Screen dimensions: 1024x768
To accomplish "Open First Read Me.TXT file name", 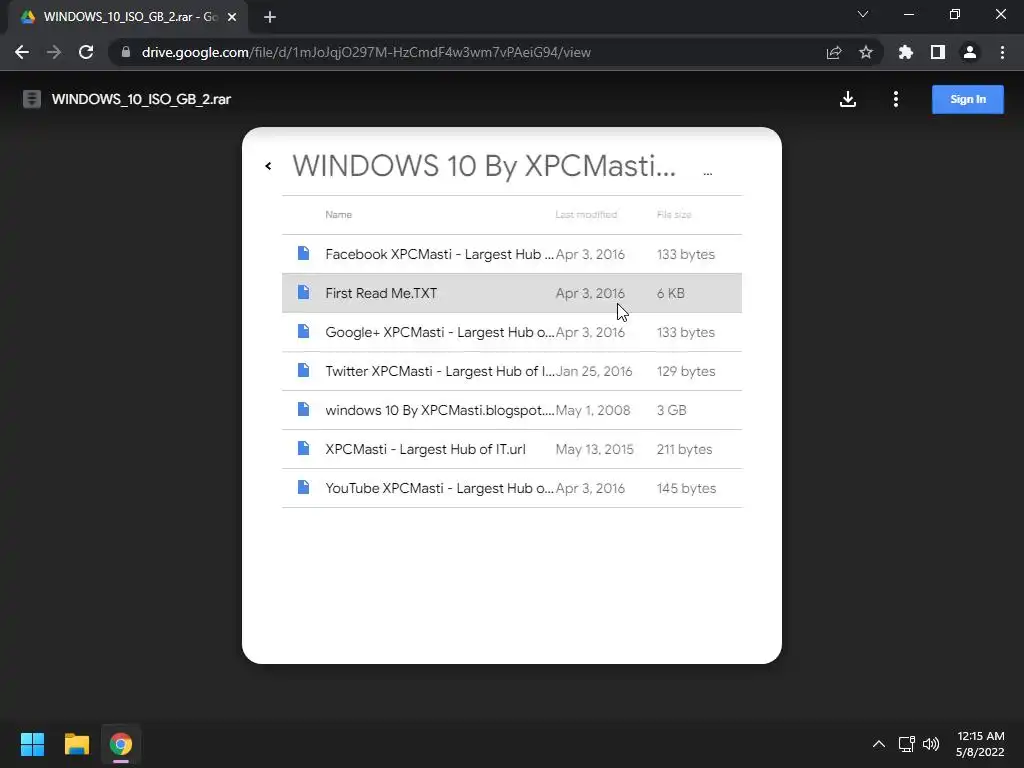I will pyautogui.click(x=381, y=293).
